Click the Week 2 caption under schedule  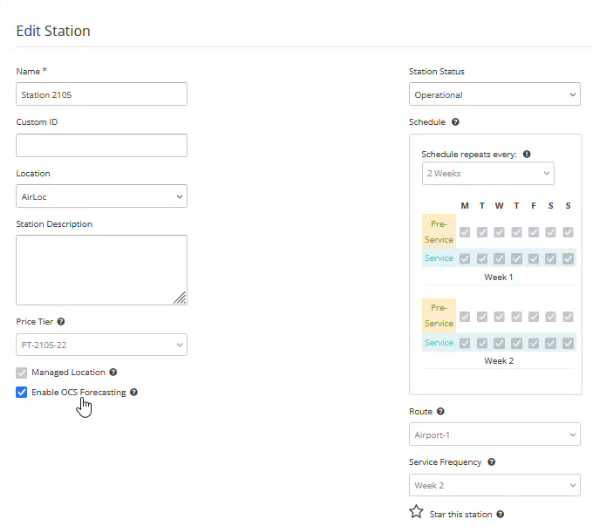click(499, 361)
